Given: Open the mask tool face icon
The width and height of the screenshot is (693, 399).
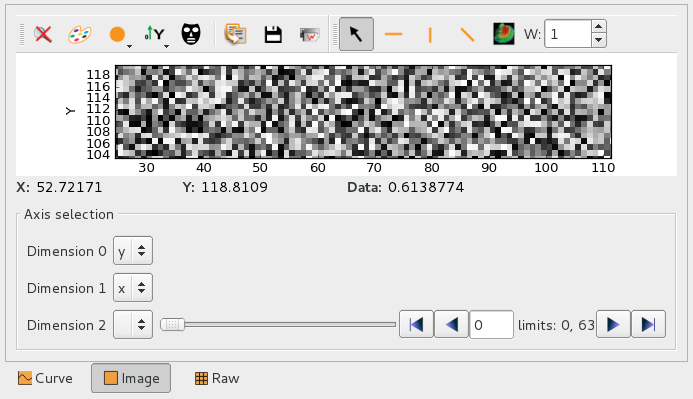Looking at the screenshot, I should 191,34.
